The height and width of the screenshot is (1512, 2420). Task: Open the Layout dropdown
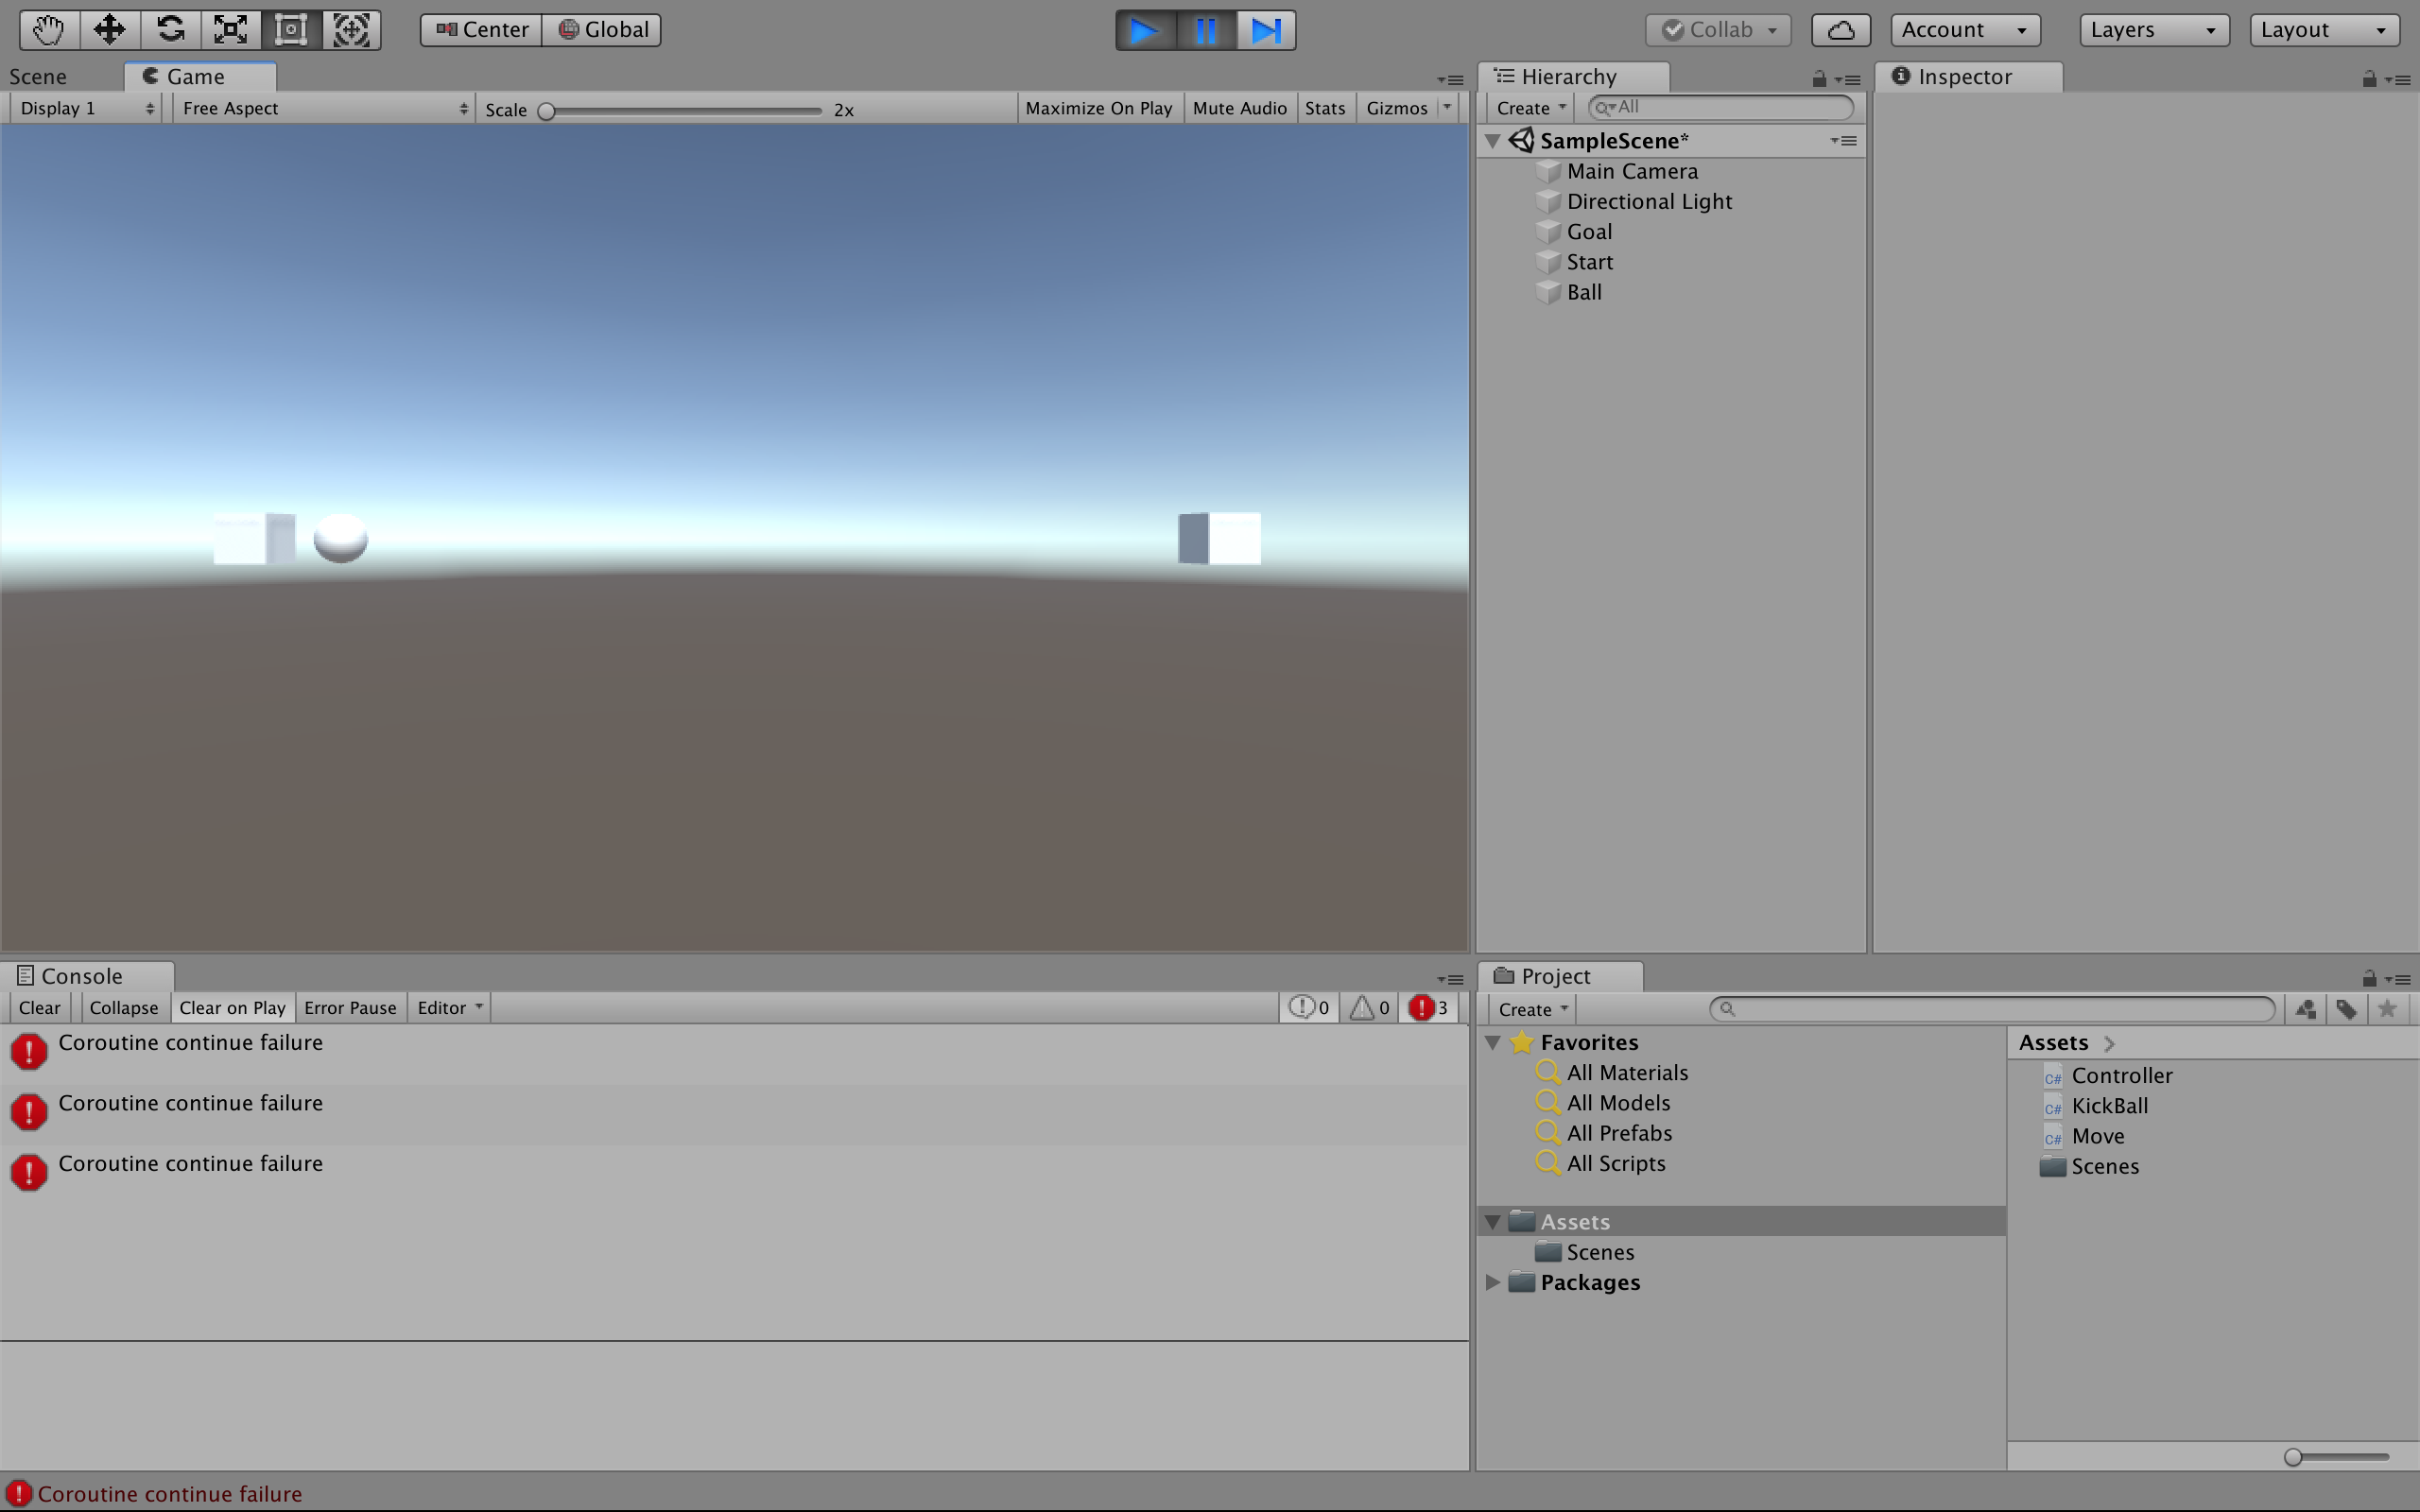[2323, 29]
